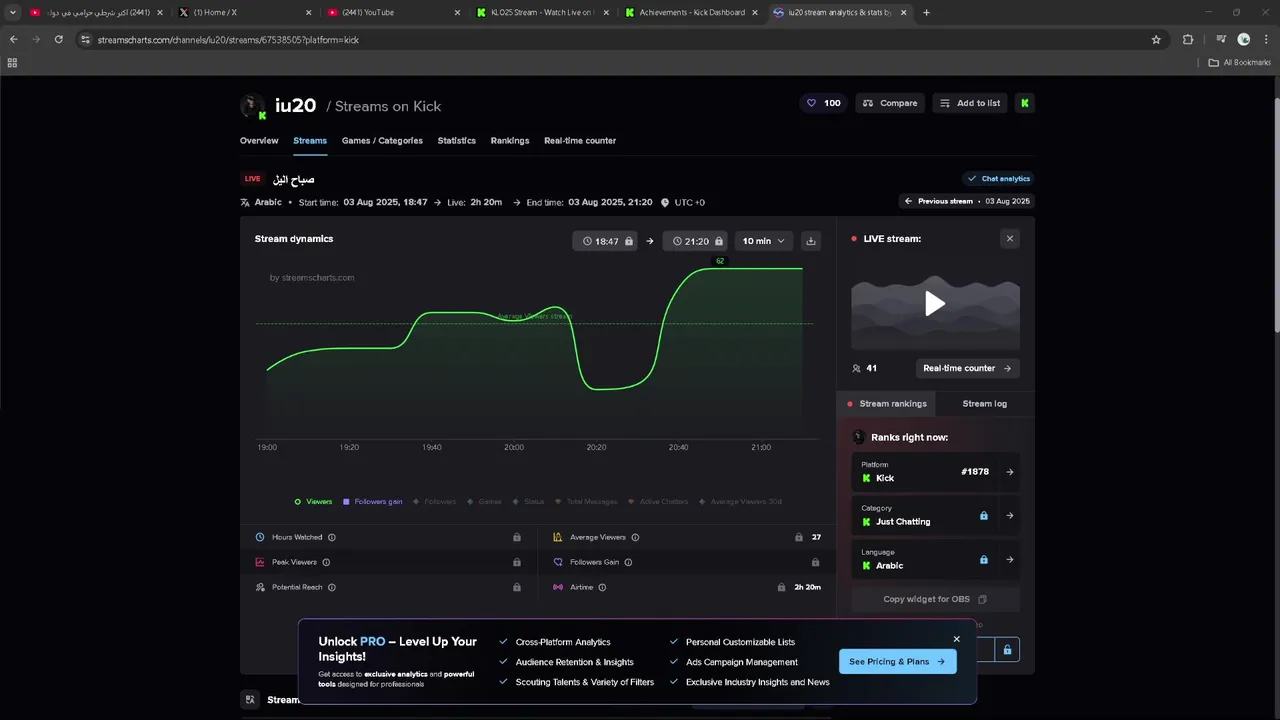The width and height of the screenshot is (1280, 720).
Task: Click the 62 peak marker on the chart
Action: pyautogui.click(x=720, y=261)
